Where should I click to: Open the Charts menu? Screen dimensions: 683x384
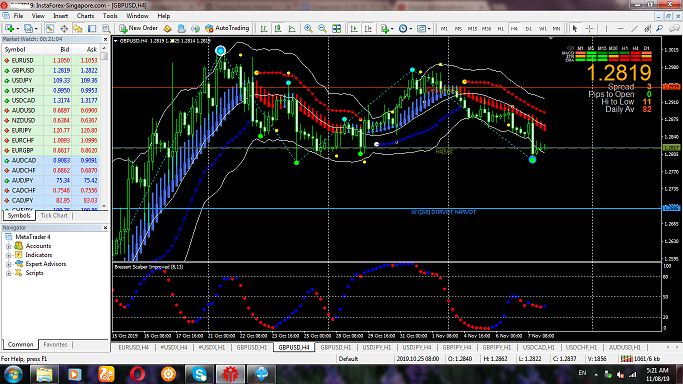(85, 16)
